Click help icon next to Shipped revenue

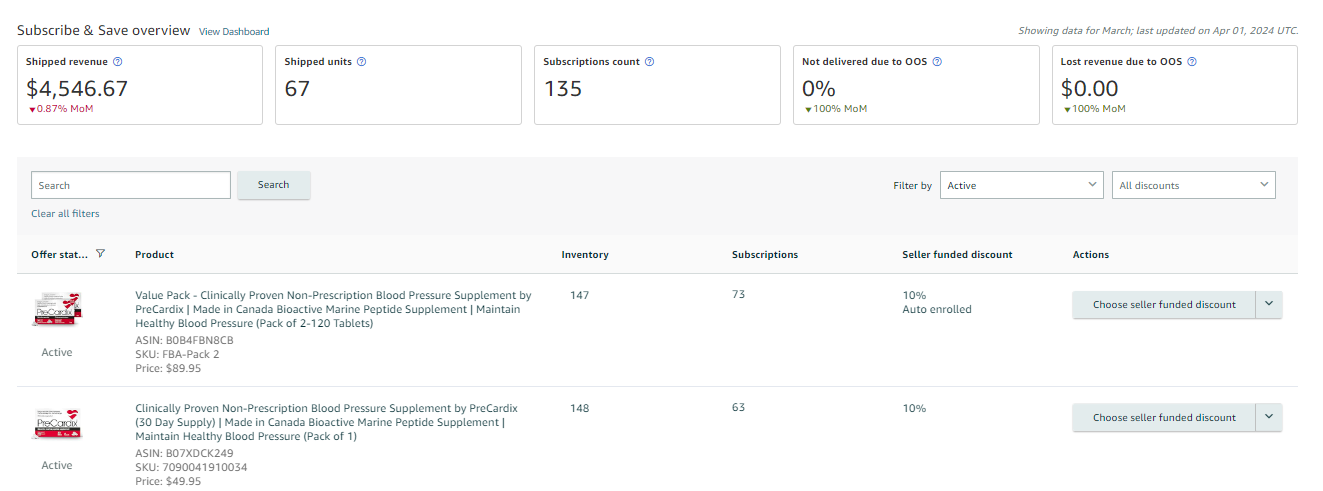119,62
